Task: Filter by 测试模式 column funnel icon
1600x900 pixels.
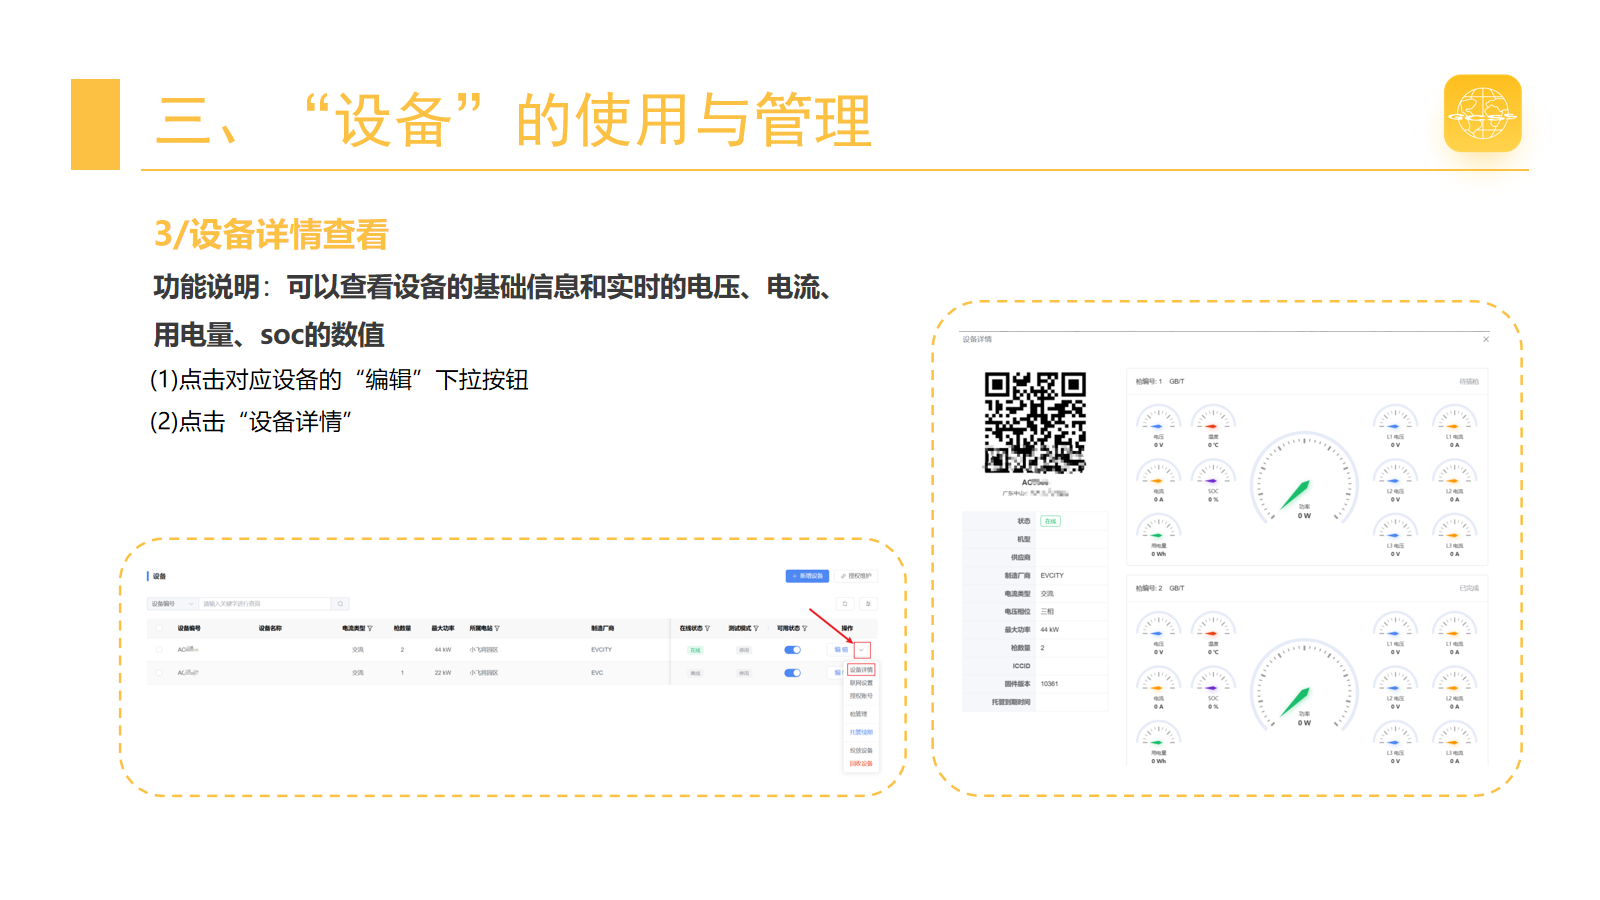Action: (756, 629)
